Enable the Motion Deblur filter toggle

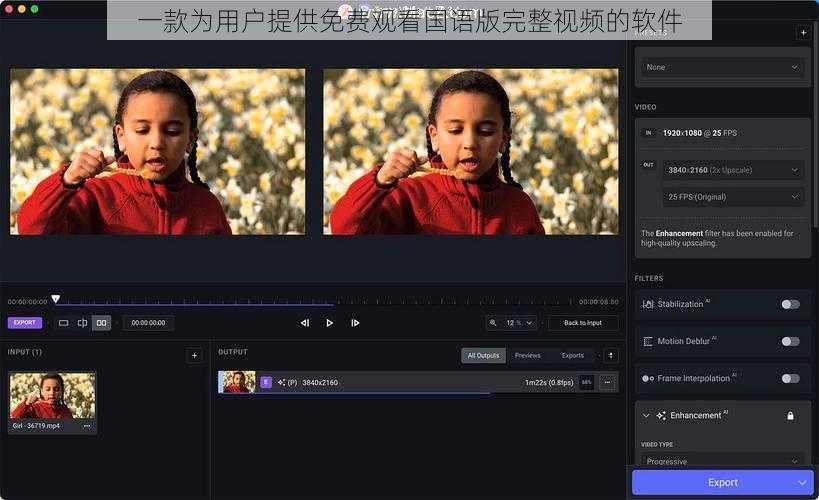(790, 341)
